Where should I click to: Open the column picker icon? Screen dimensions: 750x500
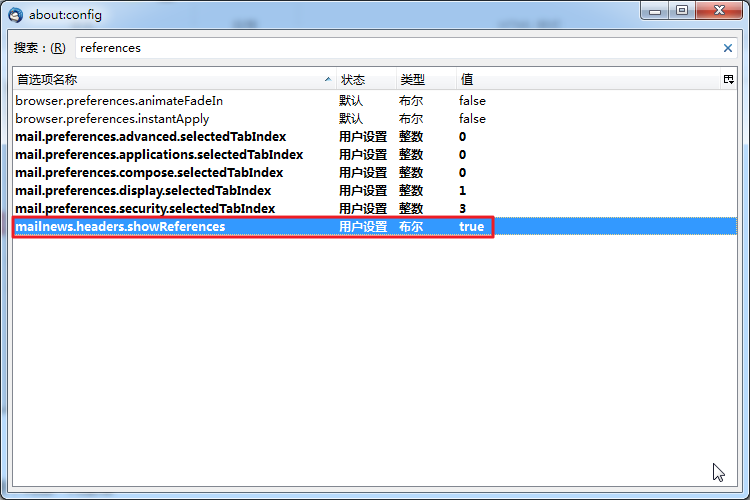[x=728, y=79]
